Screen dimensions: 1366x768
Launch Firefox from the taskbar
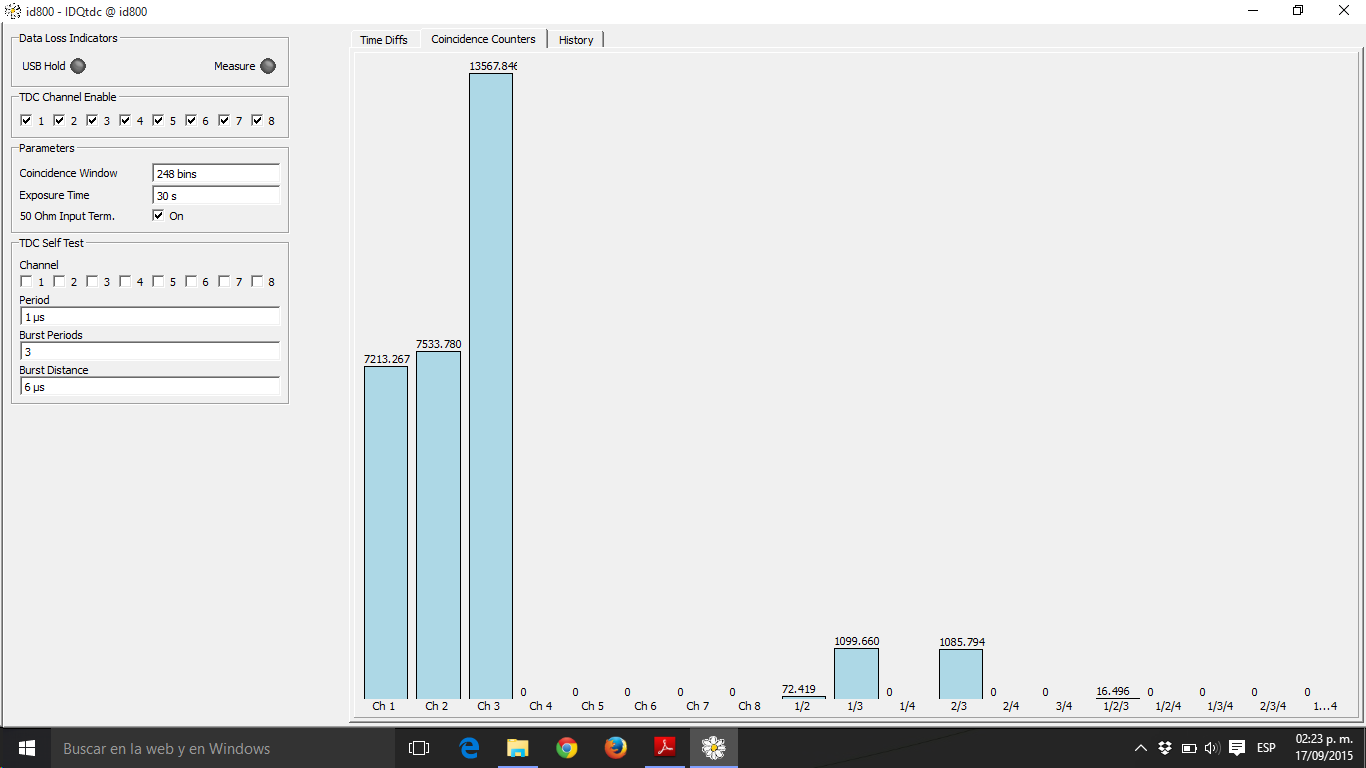coord(616,748)
